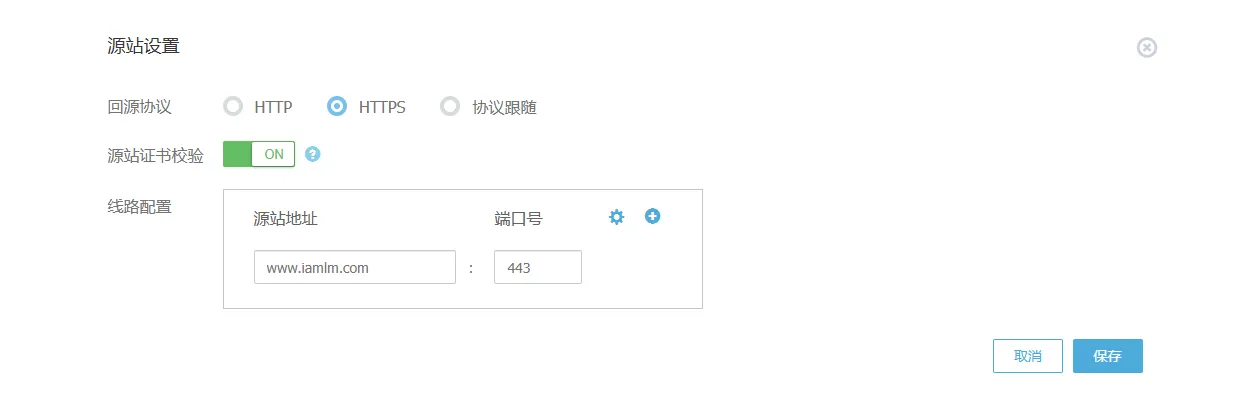Focus the www.iamlm.com origin address field
The image size is (1250, 397).
pos(355,267)
